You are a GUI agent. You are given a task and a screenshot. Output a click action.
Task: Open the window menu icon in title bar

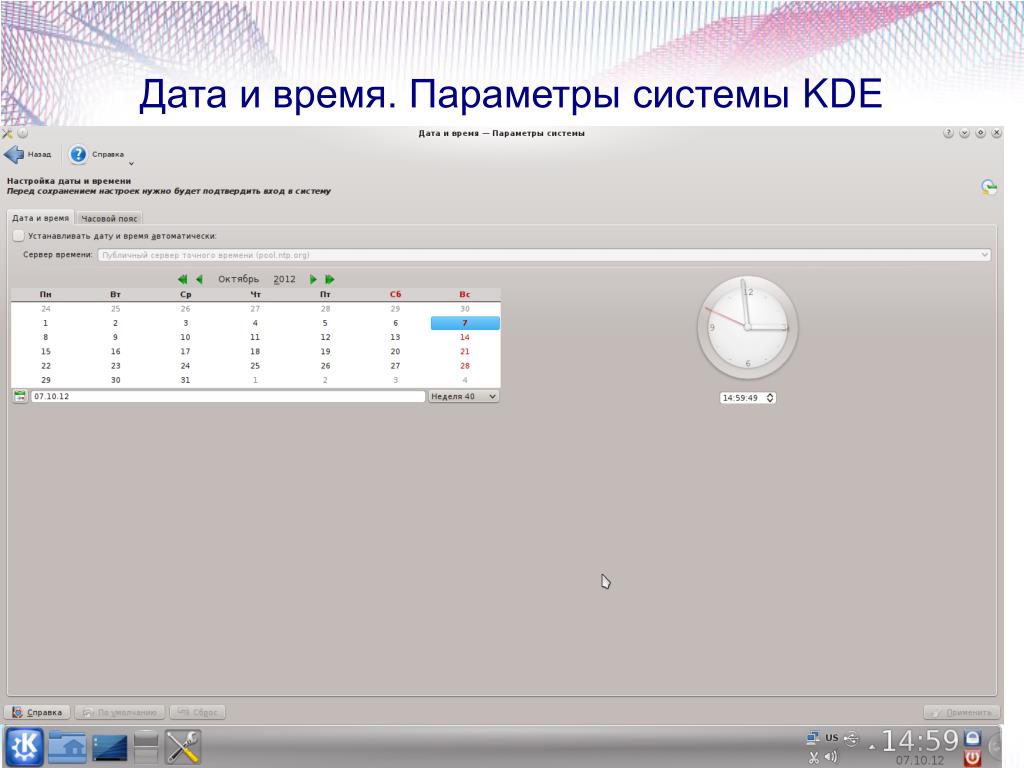tap(7, 133)
